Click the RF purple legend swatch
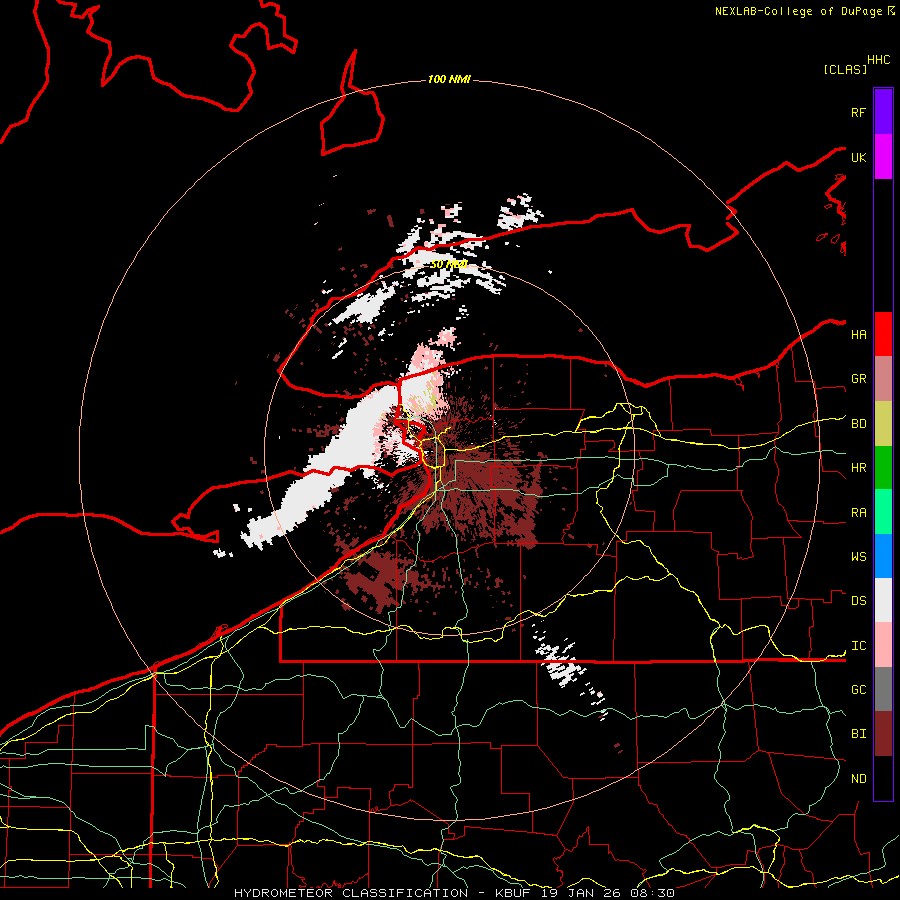900x900 pixels. tap(883, 112)
